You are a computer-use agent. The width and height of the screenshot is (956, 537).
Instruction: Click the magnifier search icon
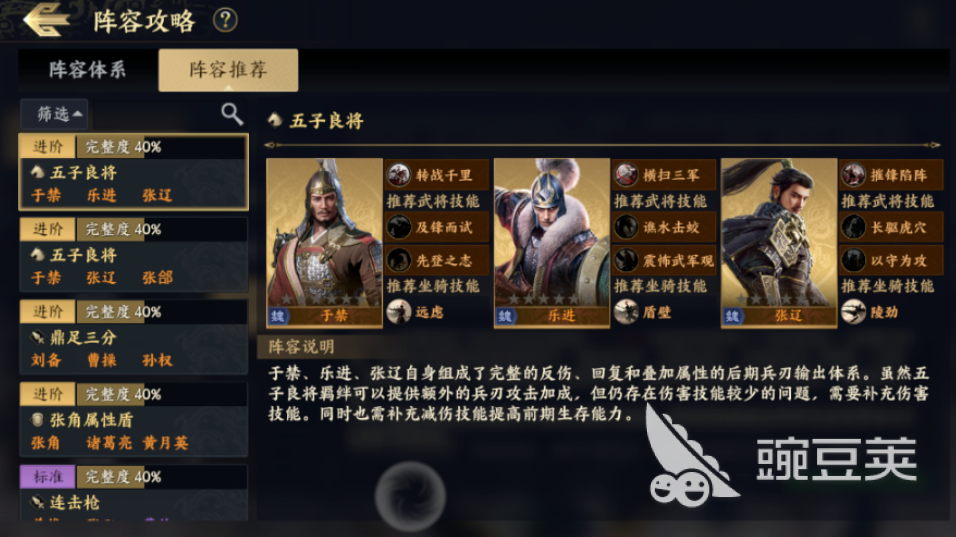pyautogui.click(x=232, y=113)
